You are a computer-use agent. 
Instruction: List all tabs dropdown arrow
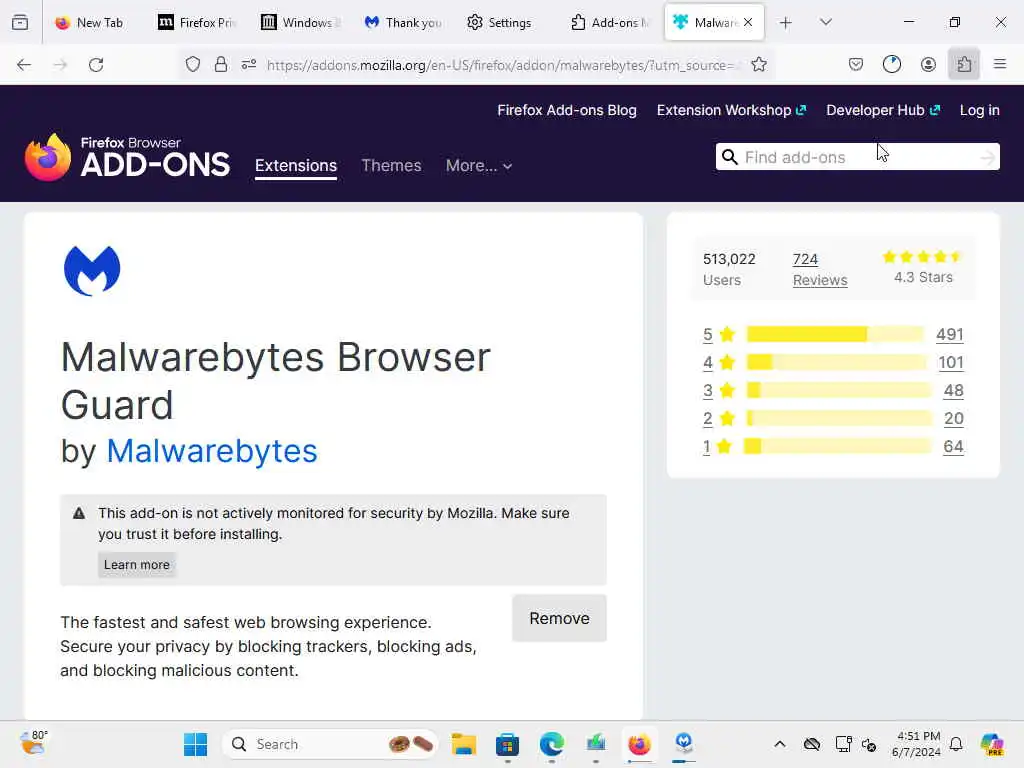click(x=826, y=23)
